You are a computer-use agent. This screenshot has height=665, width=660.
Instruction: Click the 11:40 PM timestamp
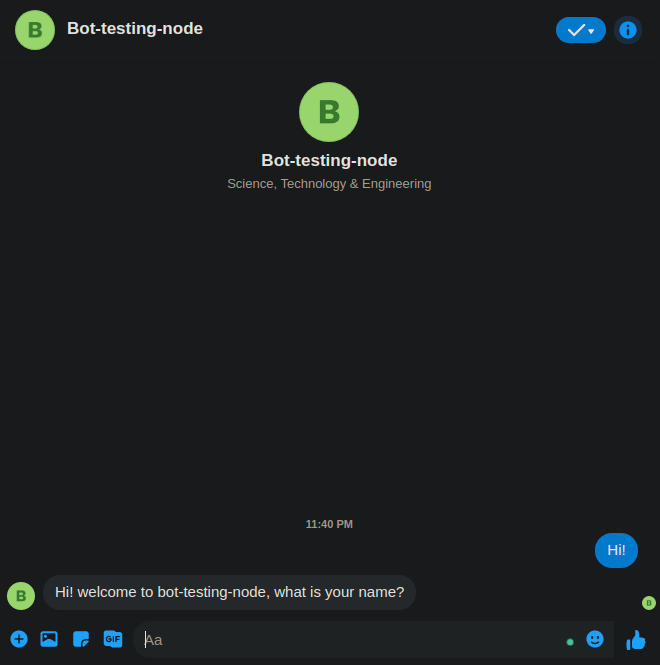[329, 524]
